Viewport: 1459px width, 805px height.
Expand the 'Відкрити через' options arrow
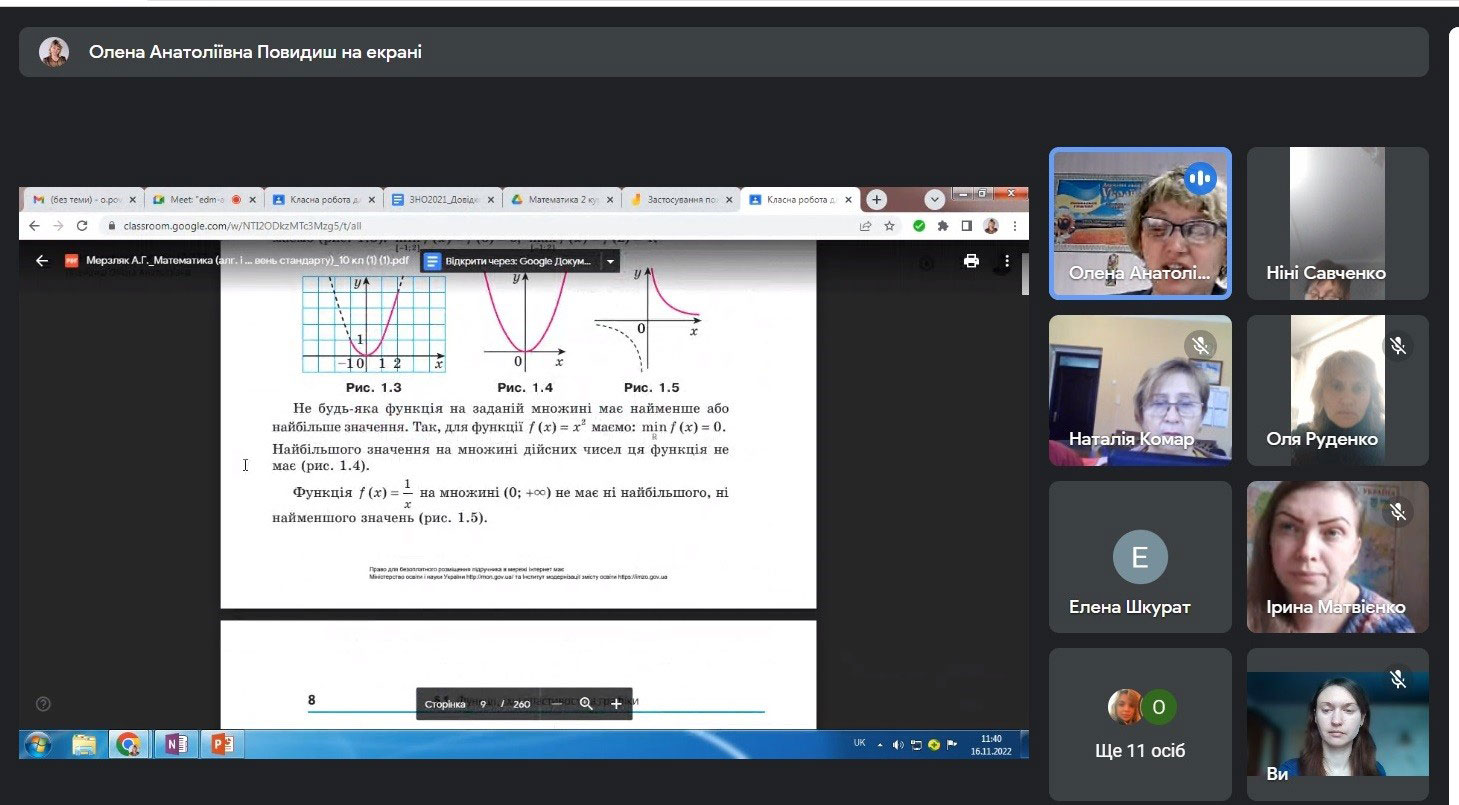pos(610,262)
